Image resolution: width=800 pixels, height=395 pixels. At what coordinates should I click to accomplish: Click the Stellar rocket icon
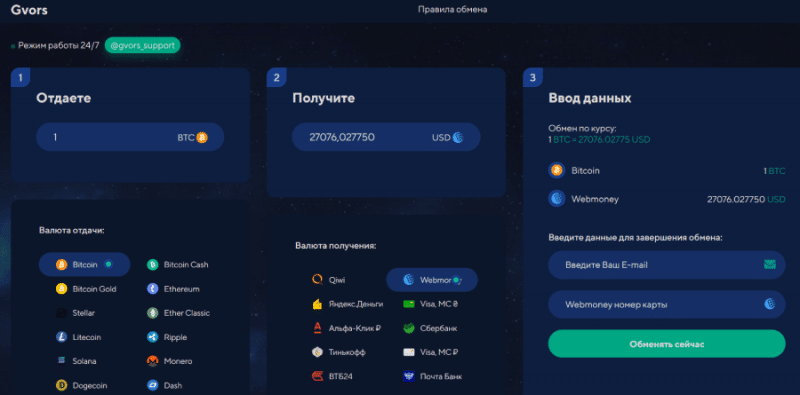click(x=61, y=313)
